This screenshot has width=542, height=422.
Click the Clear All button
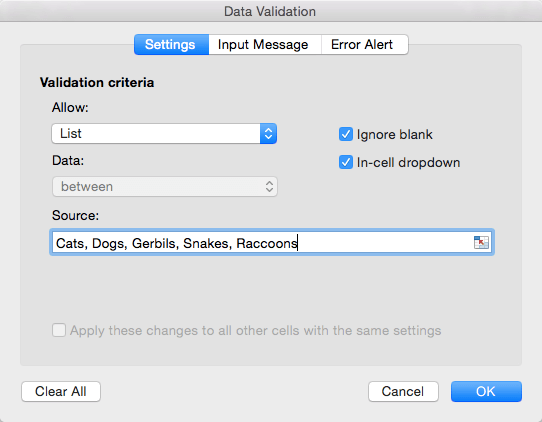(61, 391)
